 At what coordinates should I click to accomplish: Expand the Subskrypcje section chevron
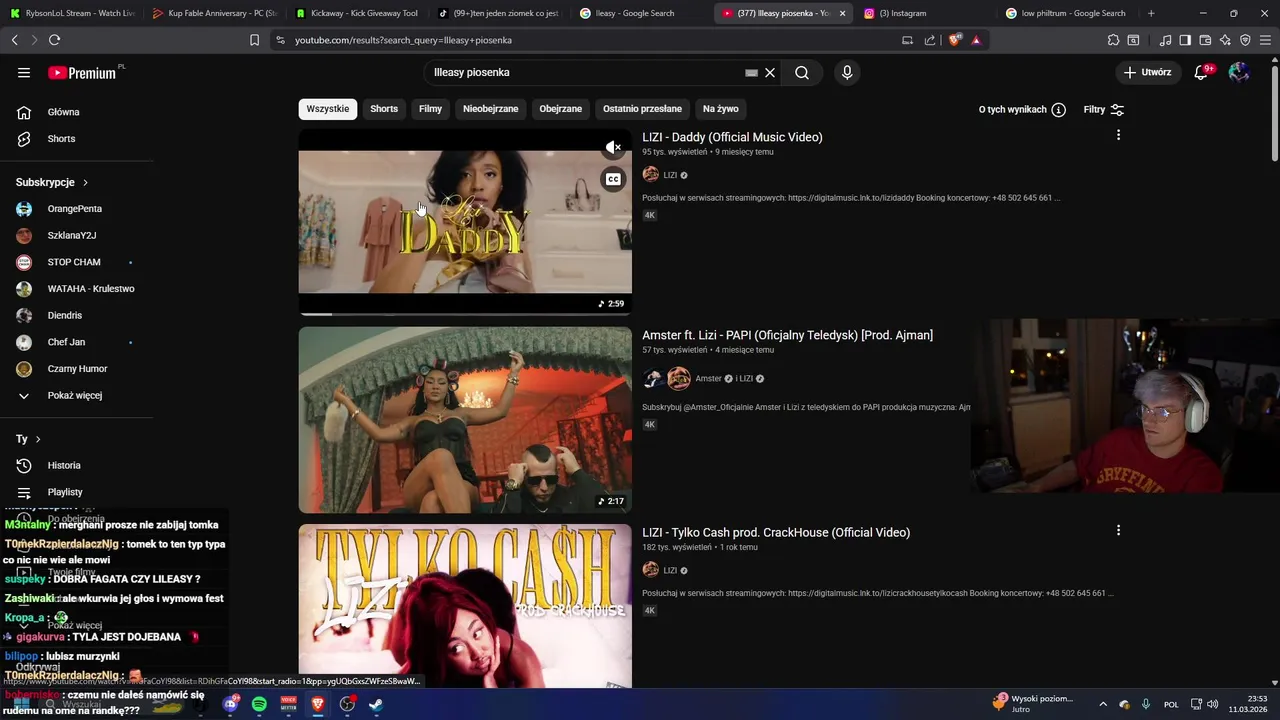point(85,183)
